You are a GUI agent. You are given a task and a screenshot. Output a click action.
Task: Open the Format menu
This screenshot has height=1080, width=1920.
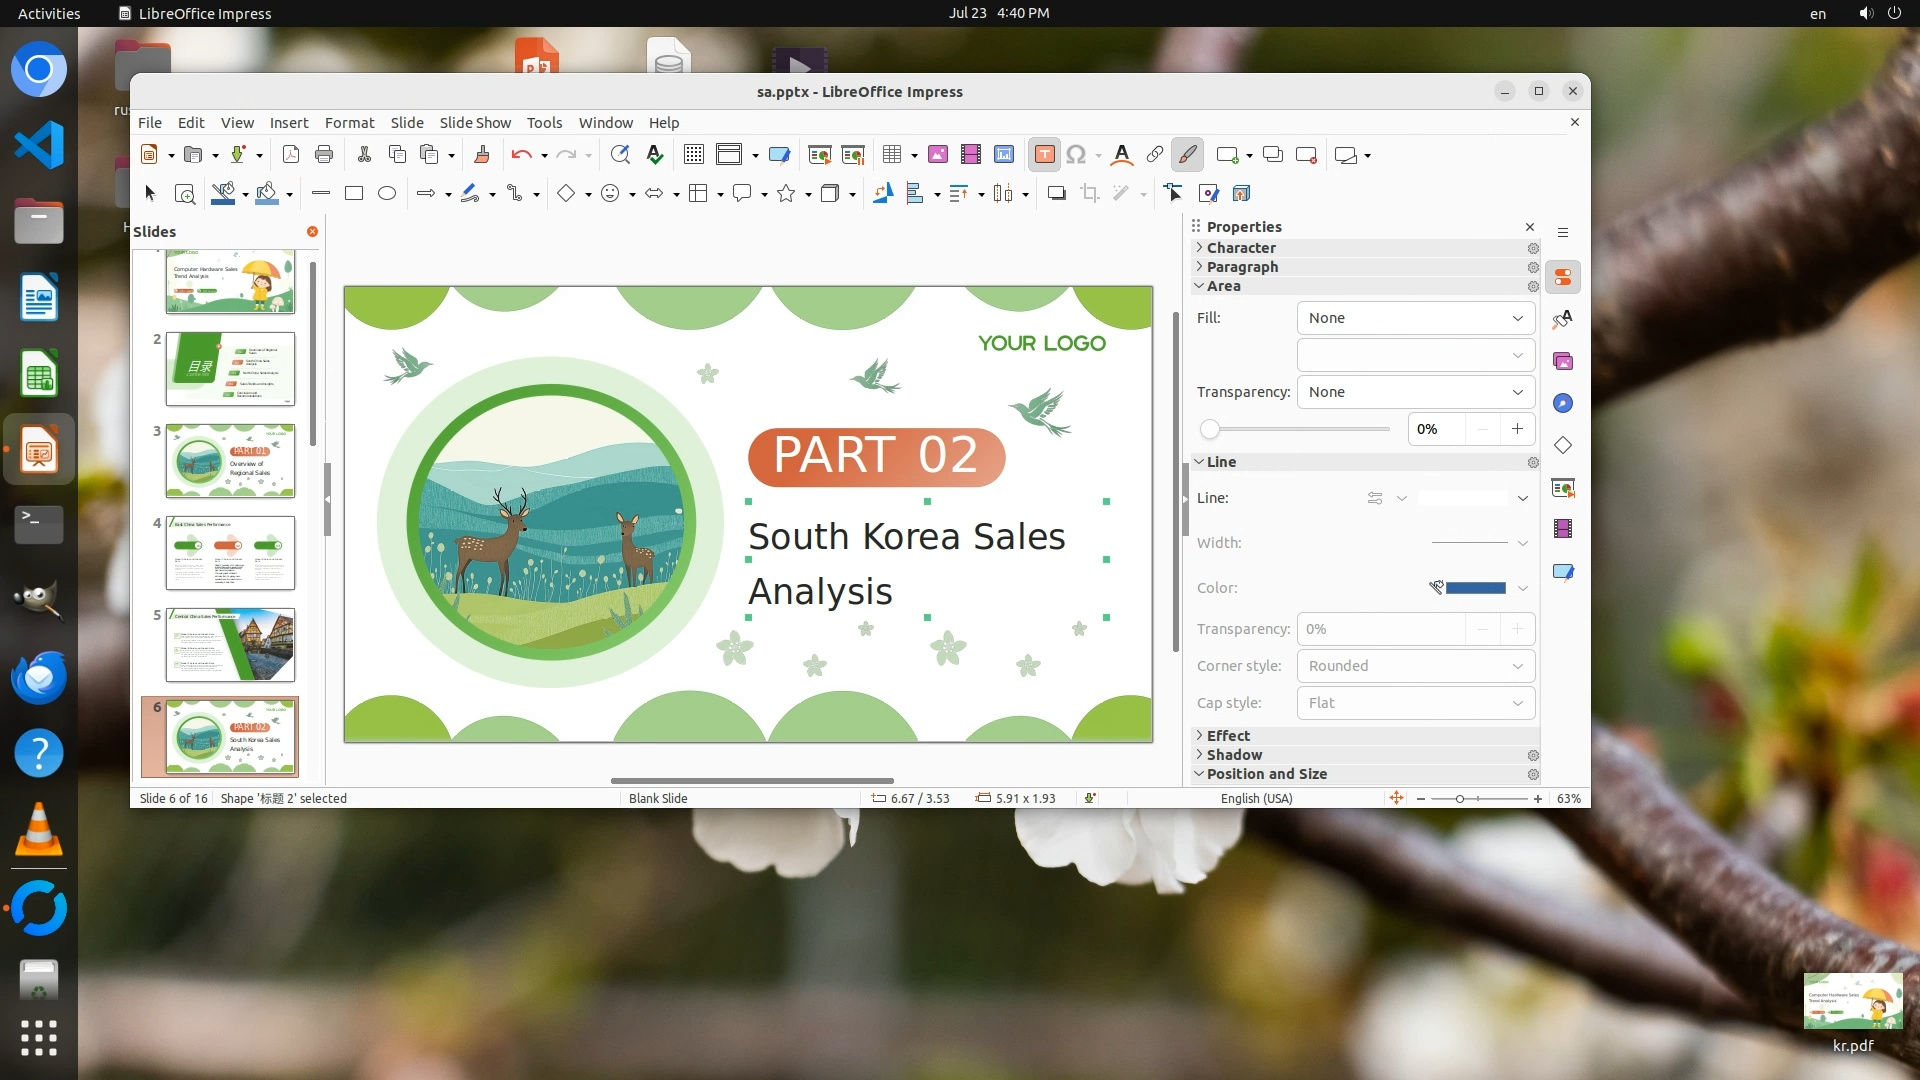point(349,122)
